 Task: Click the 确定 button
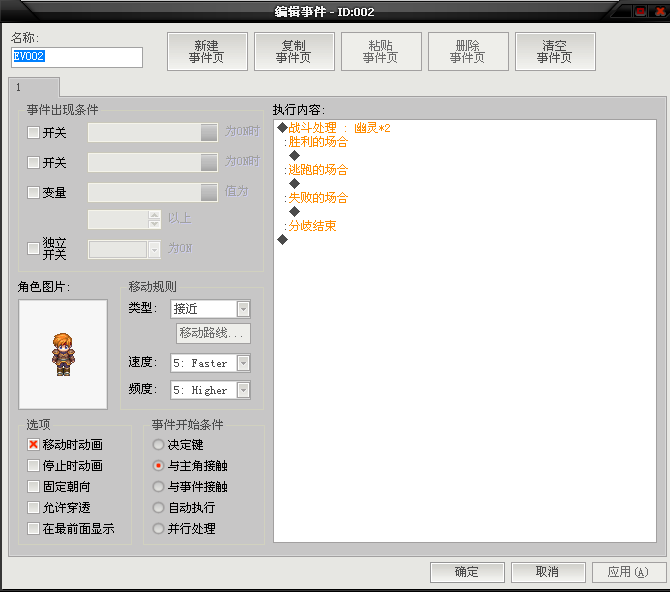(467, 572)
